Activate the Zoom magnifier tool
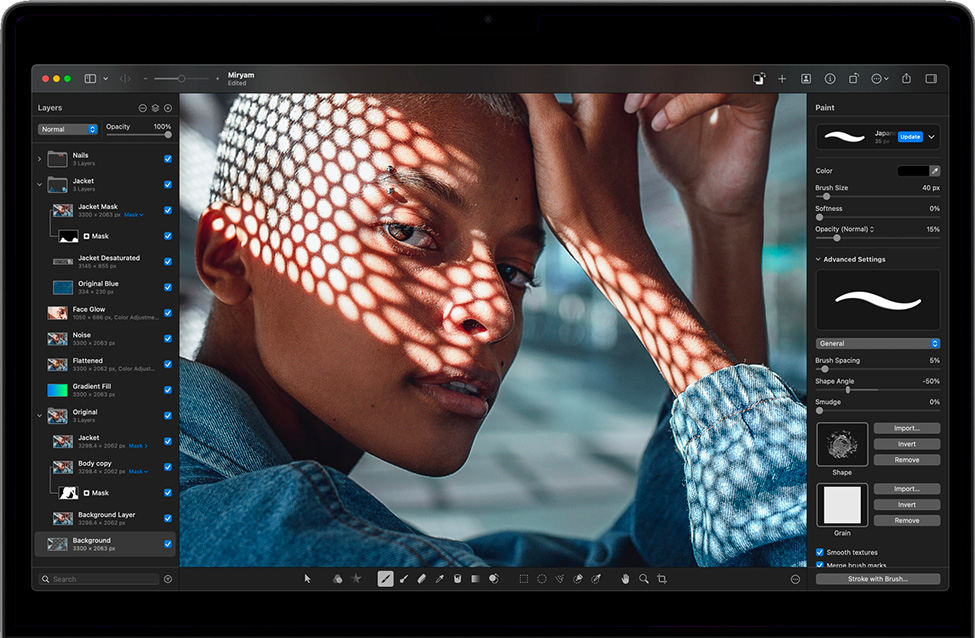 (643, 579)
